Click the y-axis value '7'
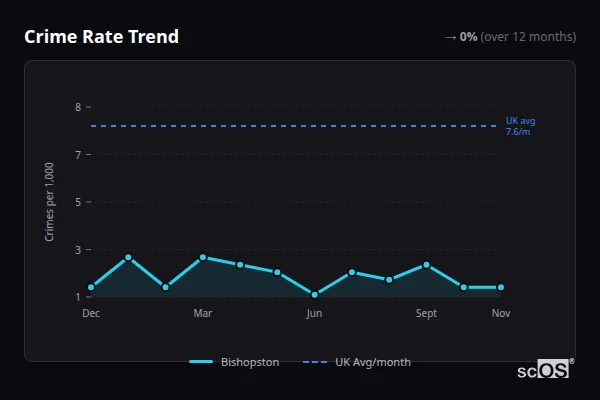600x400 pixels. [x=78, y=155]
